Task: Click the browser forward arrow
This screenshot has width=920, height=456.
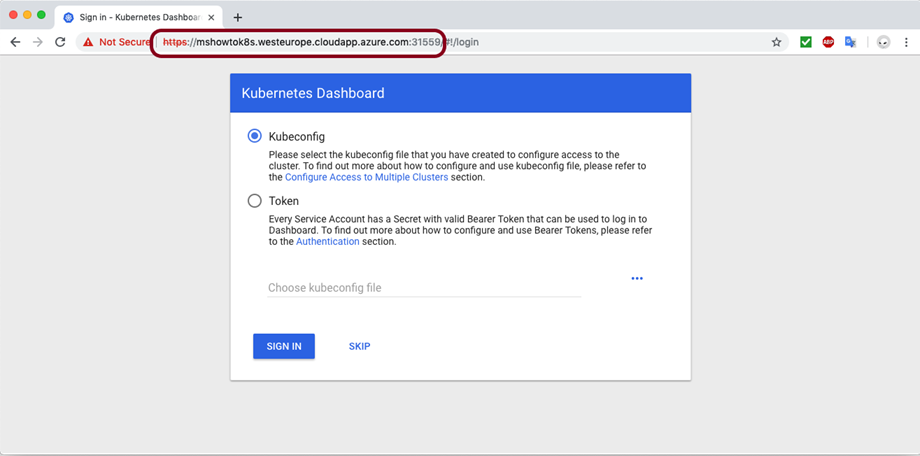Action: coord(38,43)
